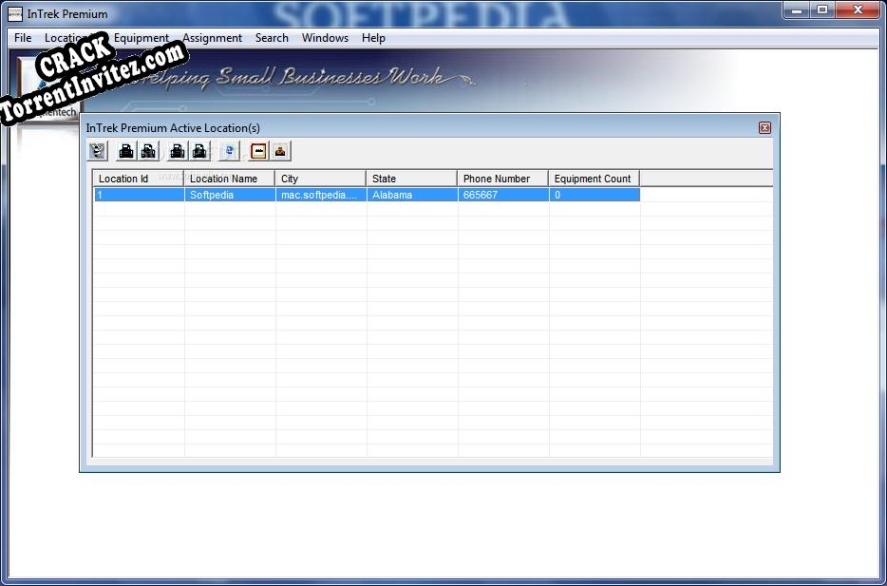The image size is (887, 586).
Task: Click the third printer-style toolbar icon
Action: point(178,151)
